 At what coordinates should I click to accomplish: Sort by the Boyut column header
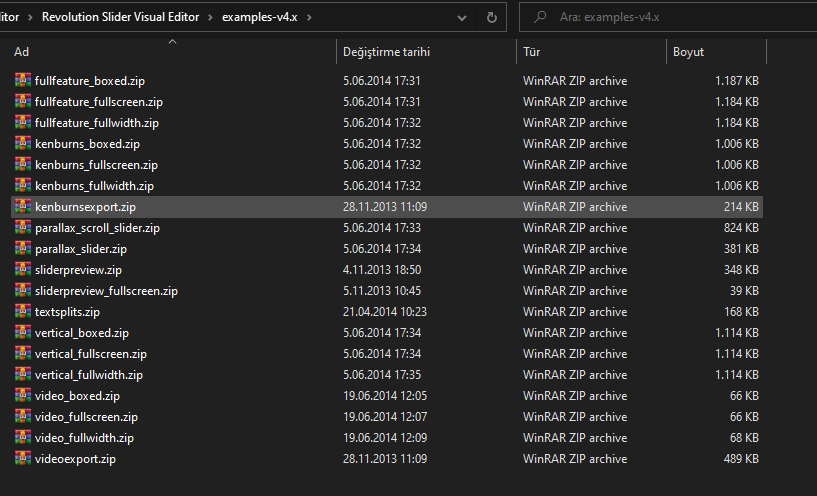[x=688, y=52]
